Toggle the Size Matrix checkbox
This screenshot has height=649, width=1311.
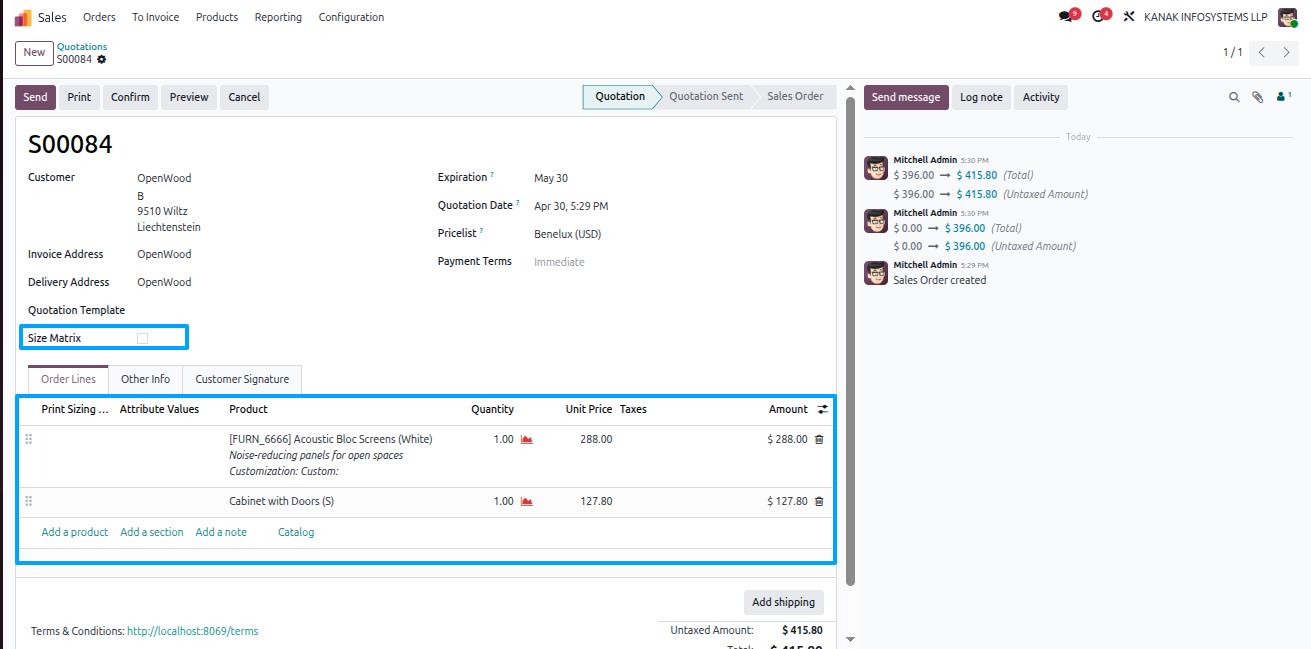click(142, 339)
